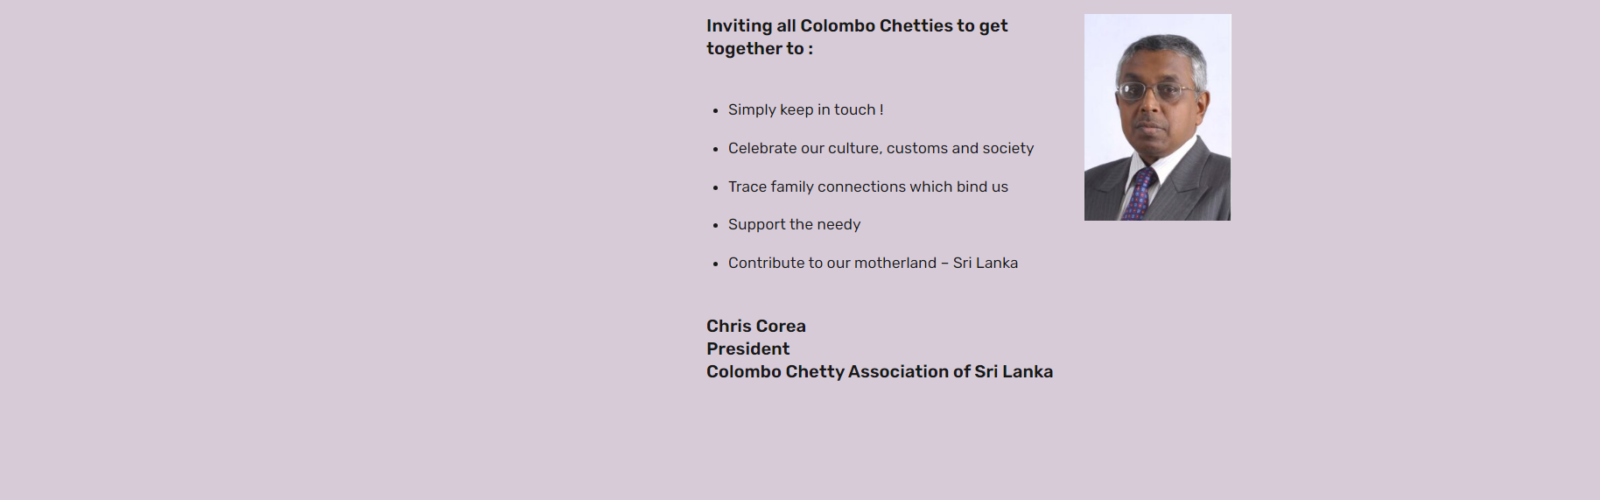Click the portrait photo of Chris Corea
This screenshot has height=500, width=1600.
[x=1157, y=117]
